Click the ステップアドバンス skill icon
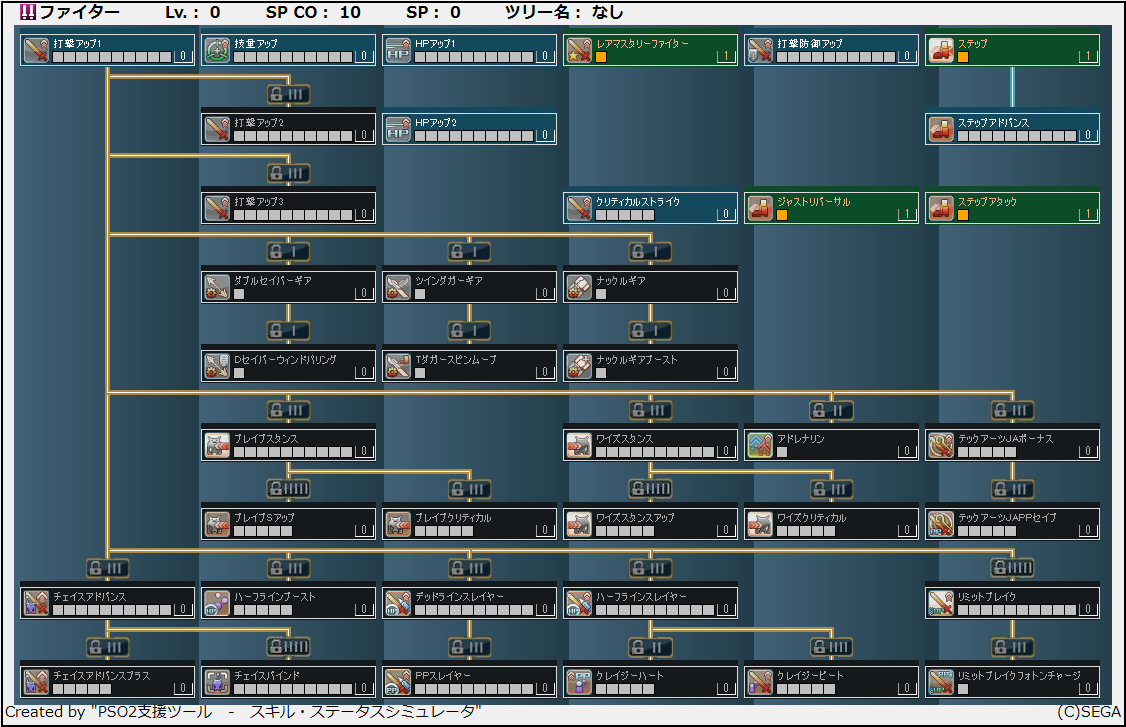 click(x=941, y=129)
